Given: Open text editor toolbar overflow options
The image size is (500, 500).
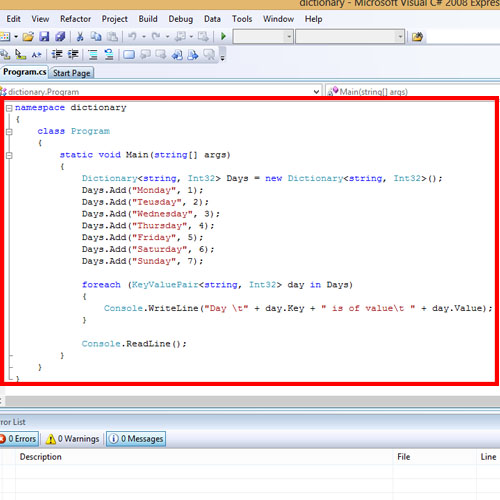Looking at the screenshot, I should (x=223, y=55).
